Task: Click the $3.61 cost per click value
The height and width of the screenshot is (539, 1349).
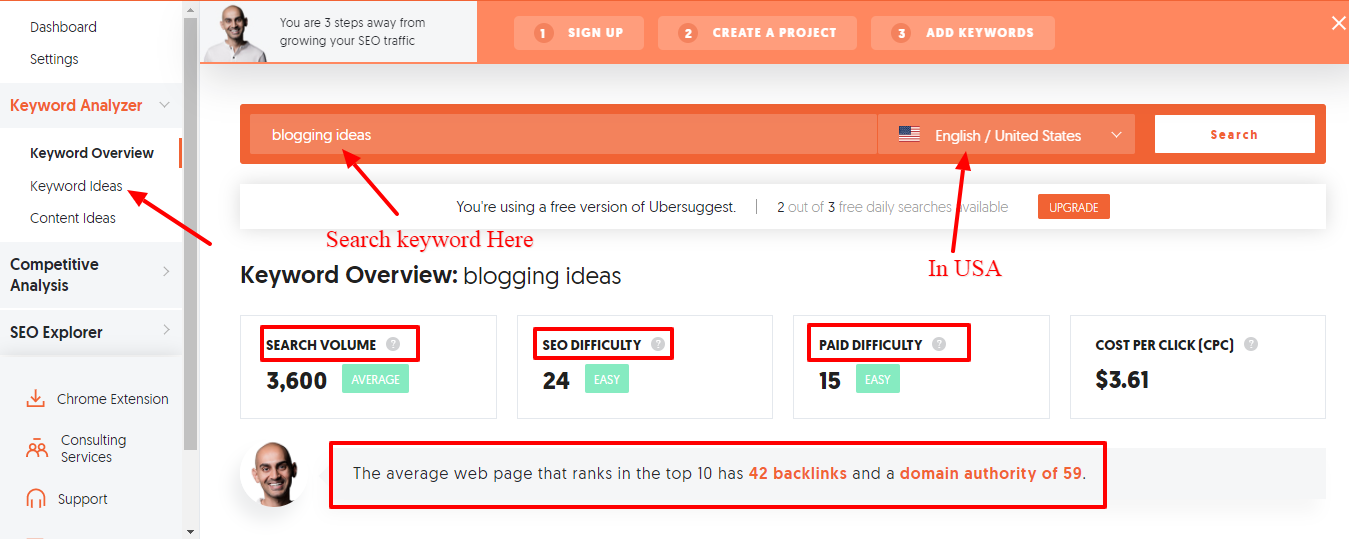Action: point(1122,380)
